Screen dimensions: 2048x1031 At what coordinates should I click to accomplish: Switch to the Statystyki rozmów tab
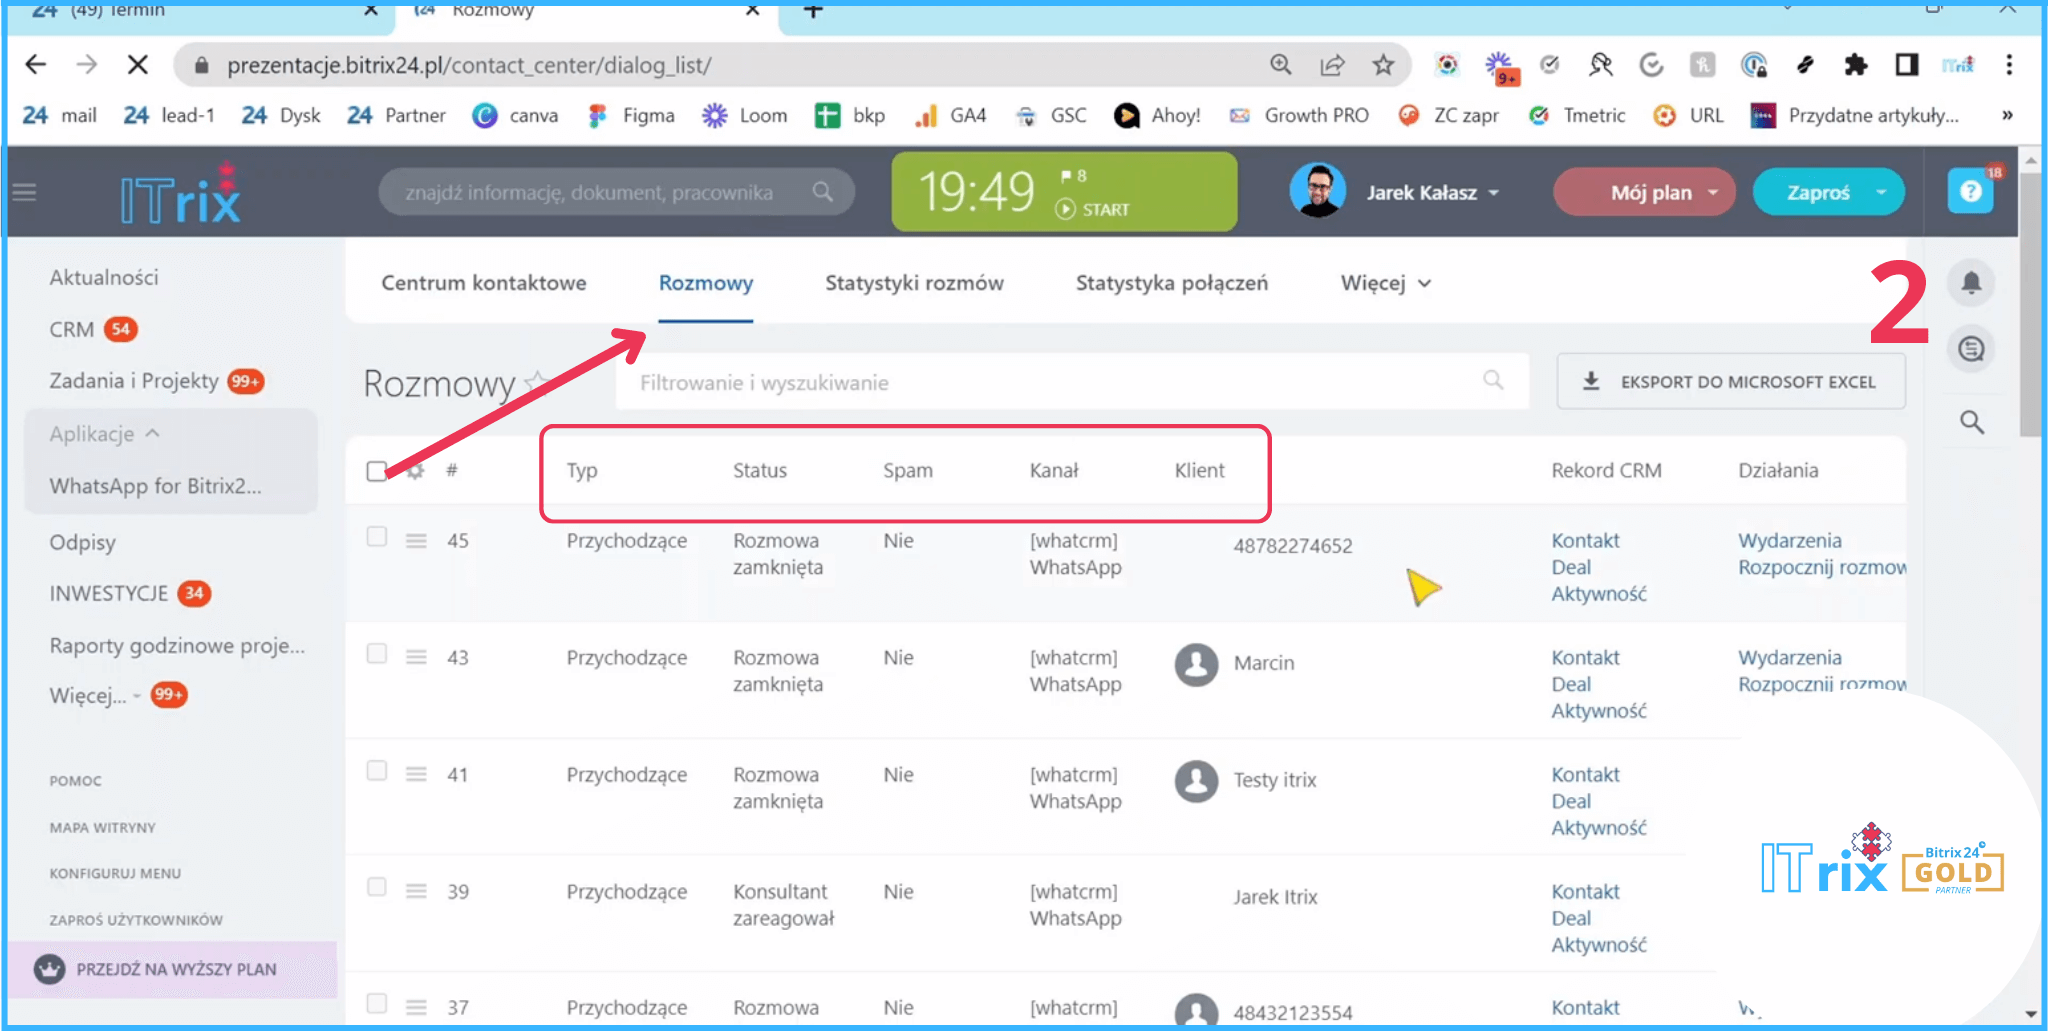point(913,284)
